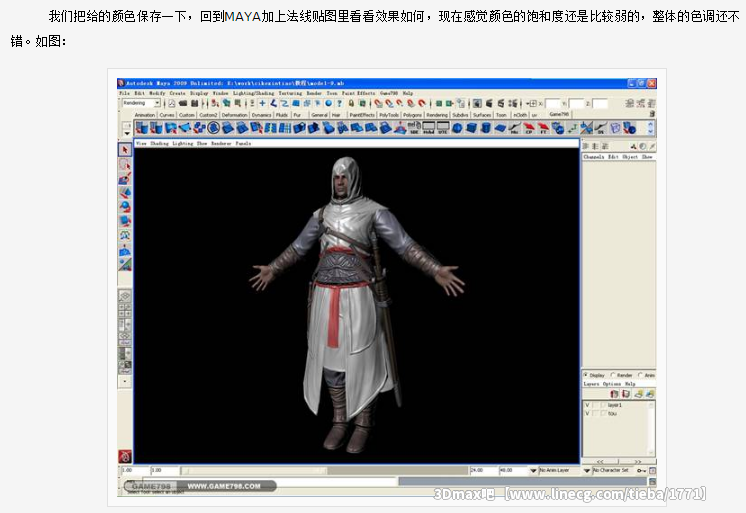Click the Universal Manipulator tool icon
The image size is (746, 513).
pos(125,236)
